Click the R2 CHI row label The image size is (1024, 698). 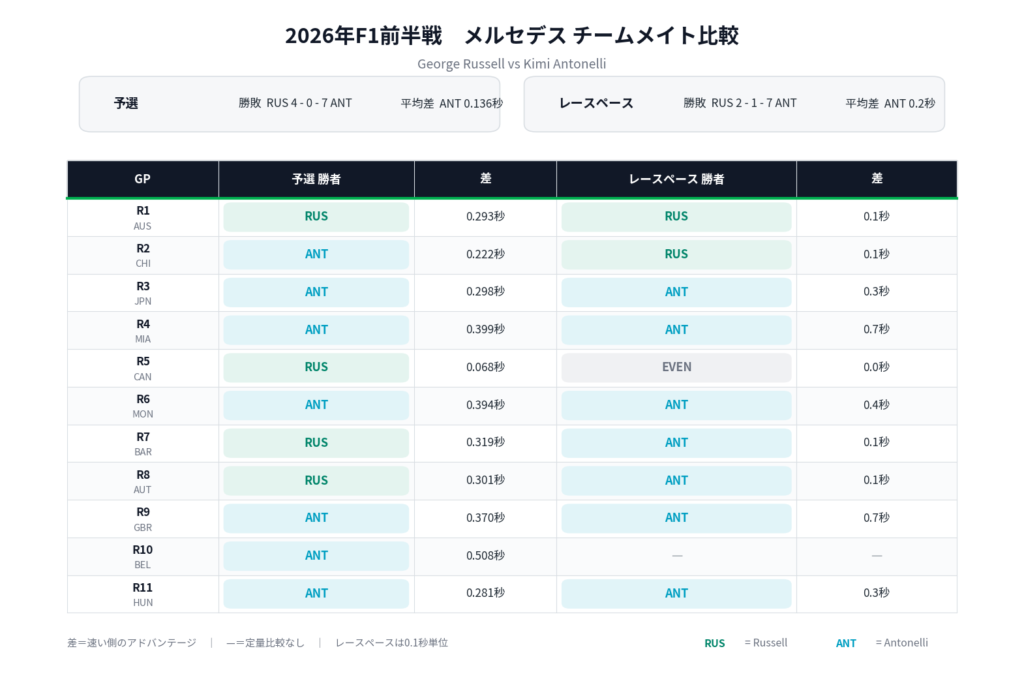(x=142, y=255)
